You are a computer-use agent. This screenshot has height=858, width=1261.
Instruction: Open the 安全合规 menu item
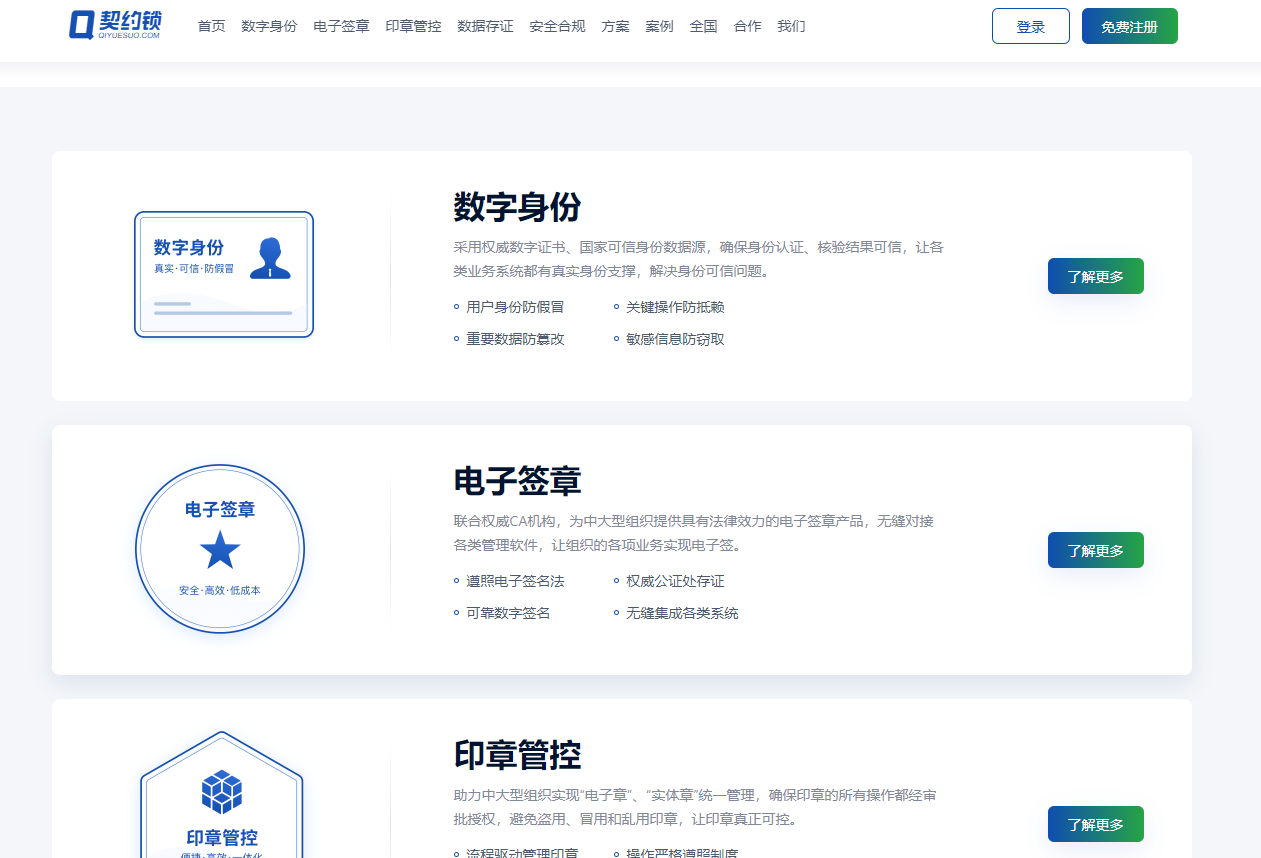pos(557,26)
